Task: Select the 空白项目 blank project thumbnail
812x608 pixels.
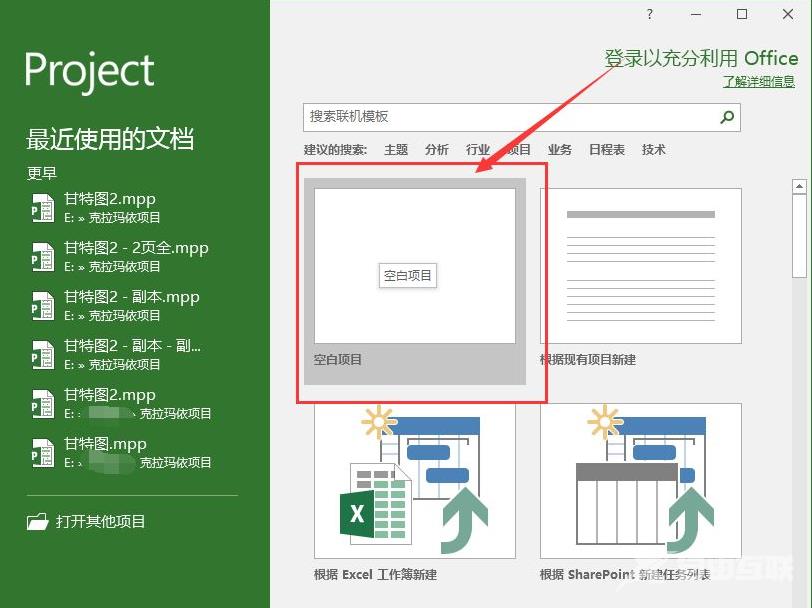Action: (x=415, y=266)
